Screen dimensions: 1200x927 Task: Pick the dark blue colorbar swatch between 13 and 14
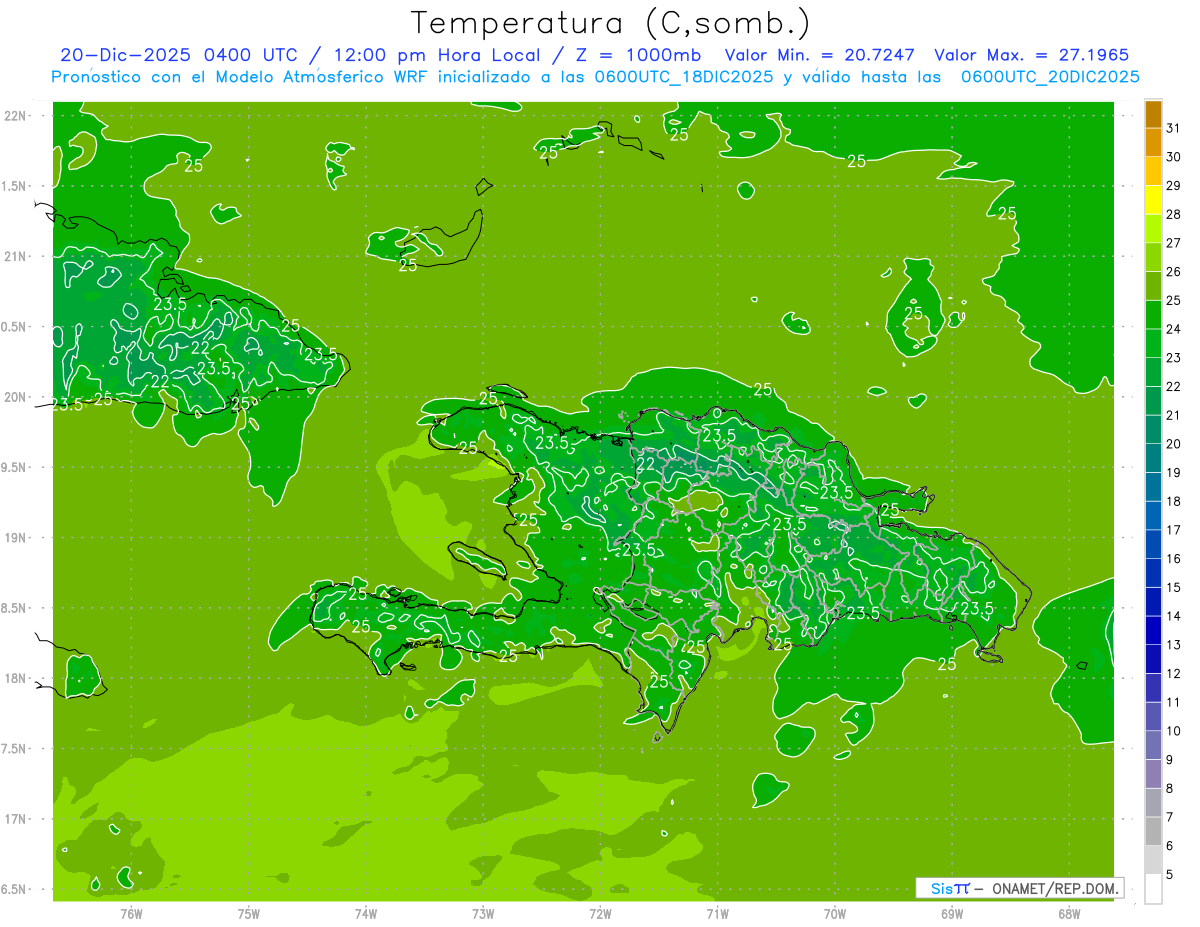[x=1153, y=631]
